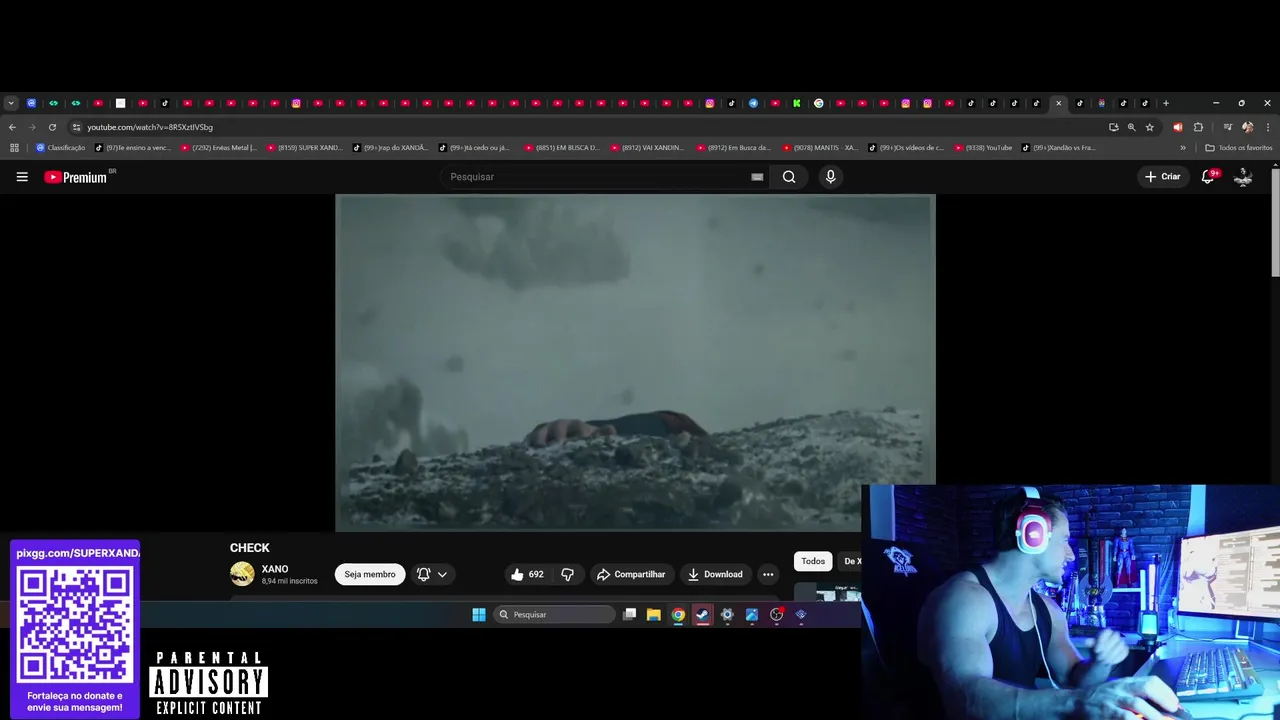Start voice search with the microphone icon

click(x=830, y=177)
